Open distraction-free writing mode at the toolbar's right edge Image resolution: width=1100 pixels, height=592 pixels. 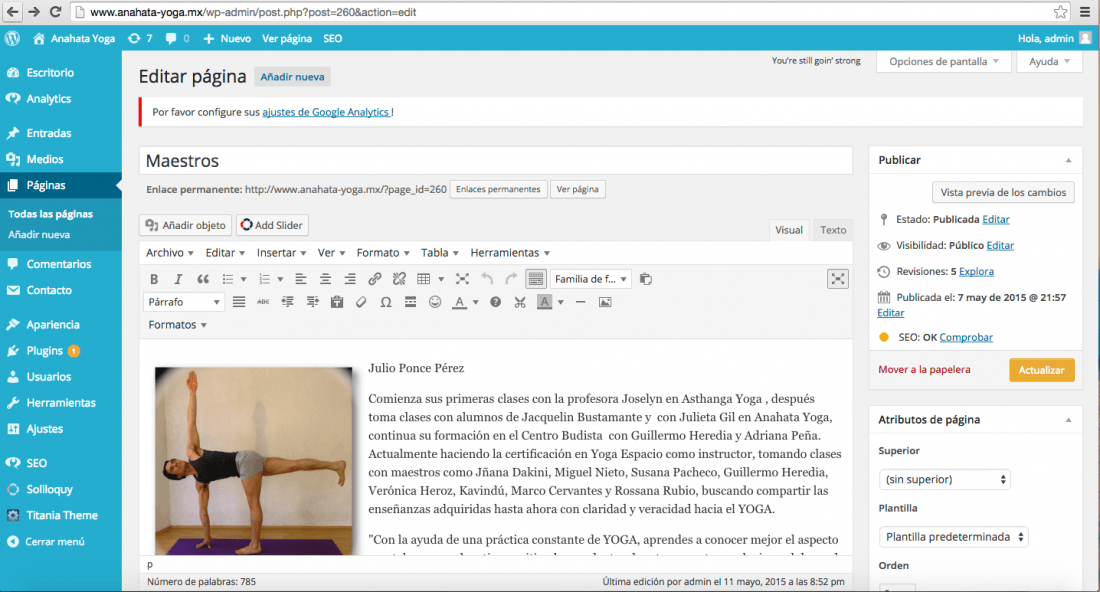point(838,279)
